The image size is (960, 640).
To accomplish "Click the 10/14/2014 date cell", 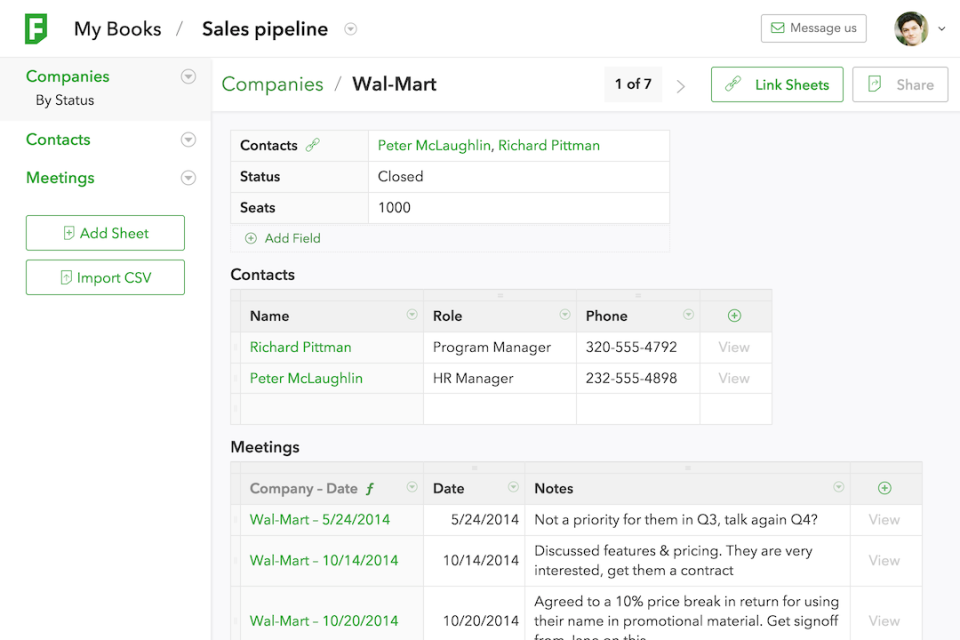I will 474,560.
